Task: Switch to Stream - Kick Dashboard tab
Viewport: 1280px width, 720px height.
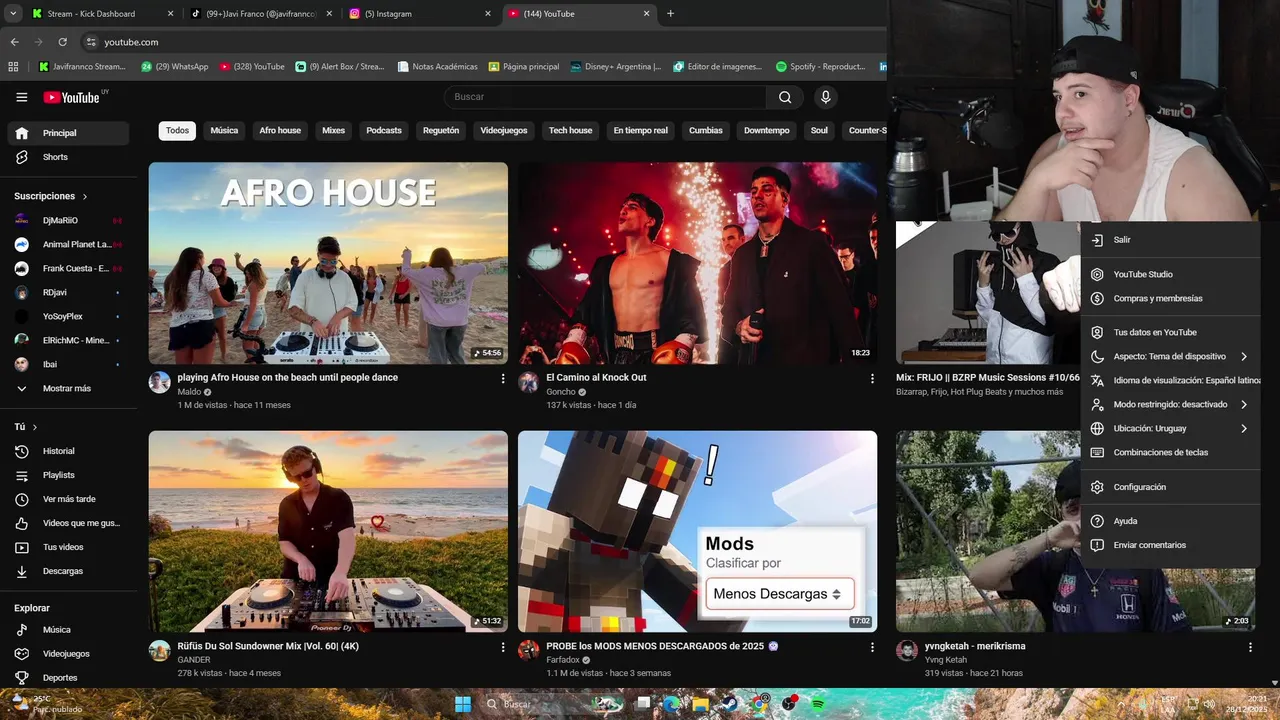Action: (100, 14)
